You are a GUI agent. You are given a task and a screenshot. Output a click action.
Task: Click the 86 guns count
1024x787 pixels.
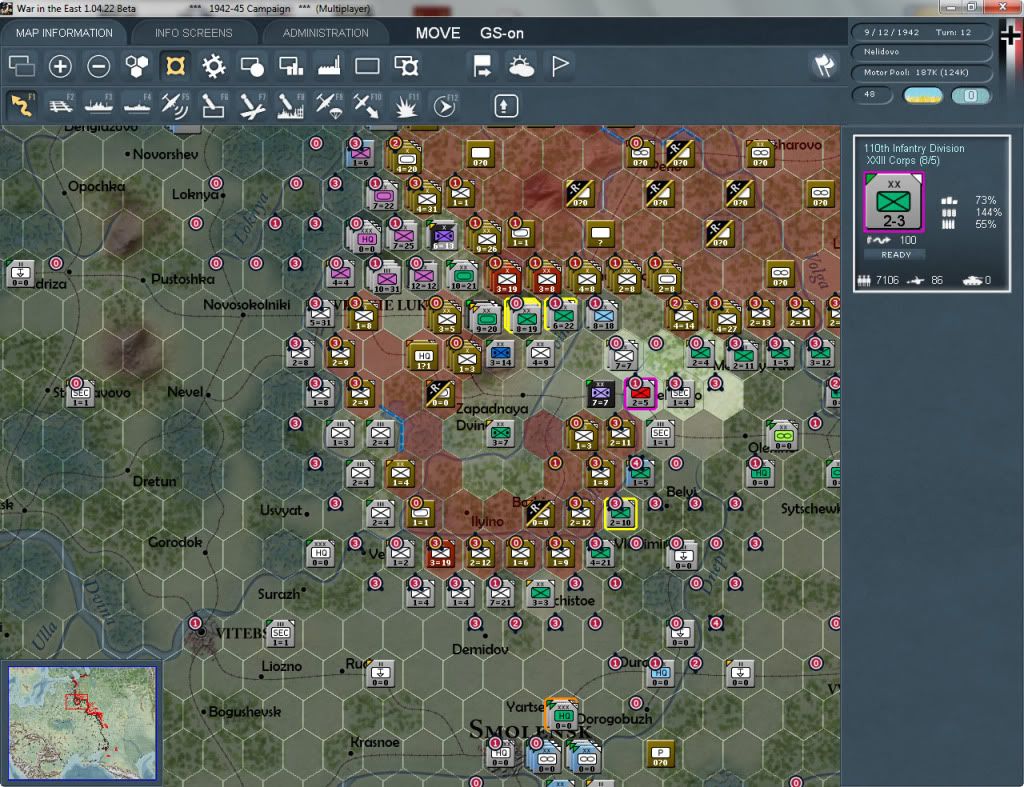click(936, 280)
